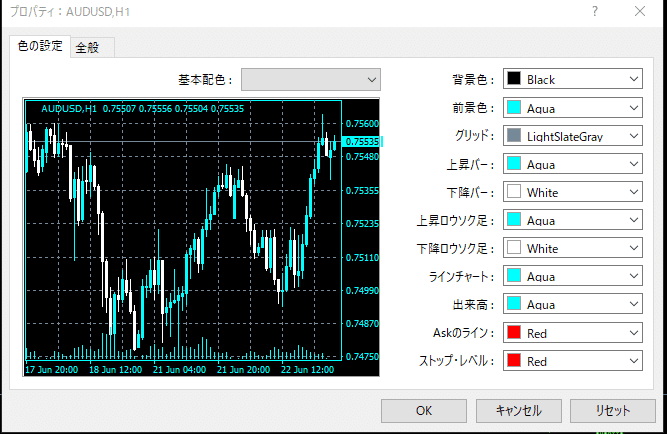
Task: Open the 基本配色 dropdown
Action: pos(311,80)
